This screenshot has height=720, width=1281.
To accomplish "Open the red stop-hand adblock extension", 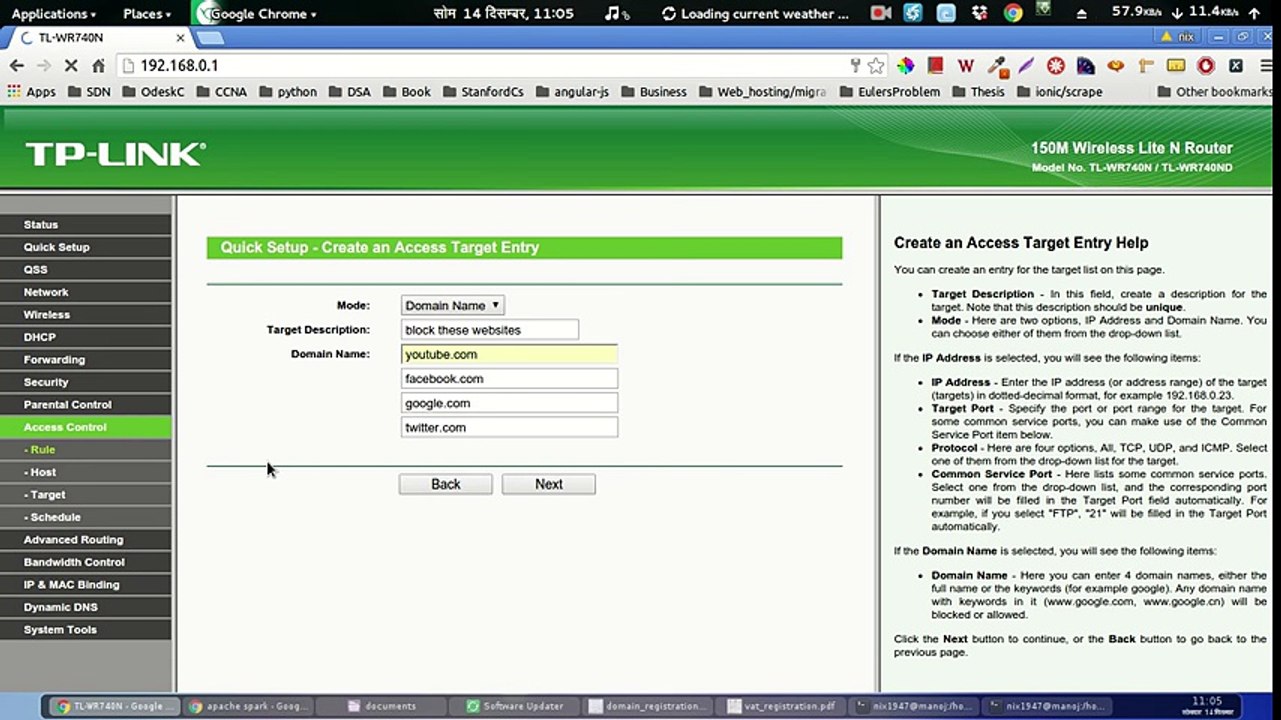I will point(1206,66).
